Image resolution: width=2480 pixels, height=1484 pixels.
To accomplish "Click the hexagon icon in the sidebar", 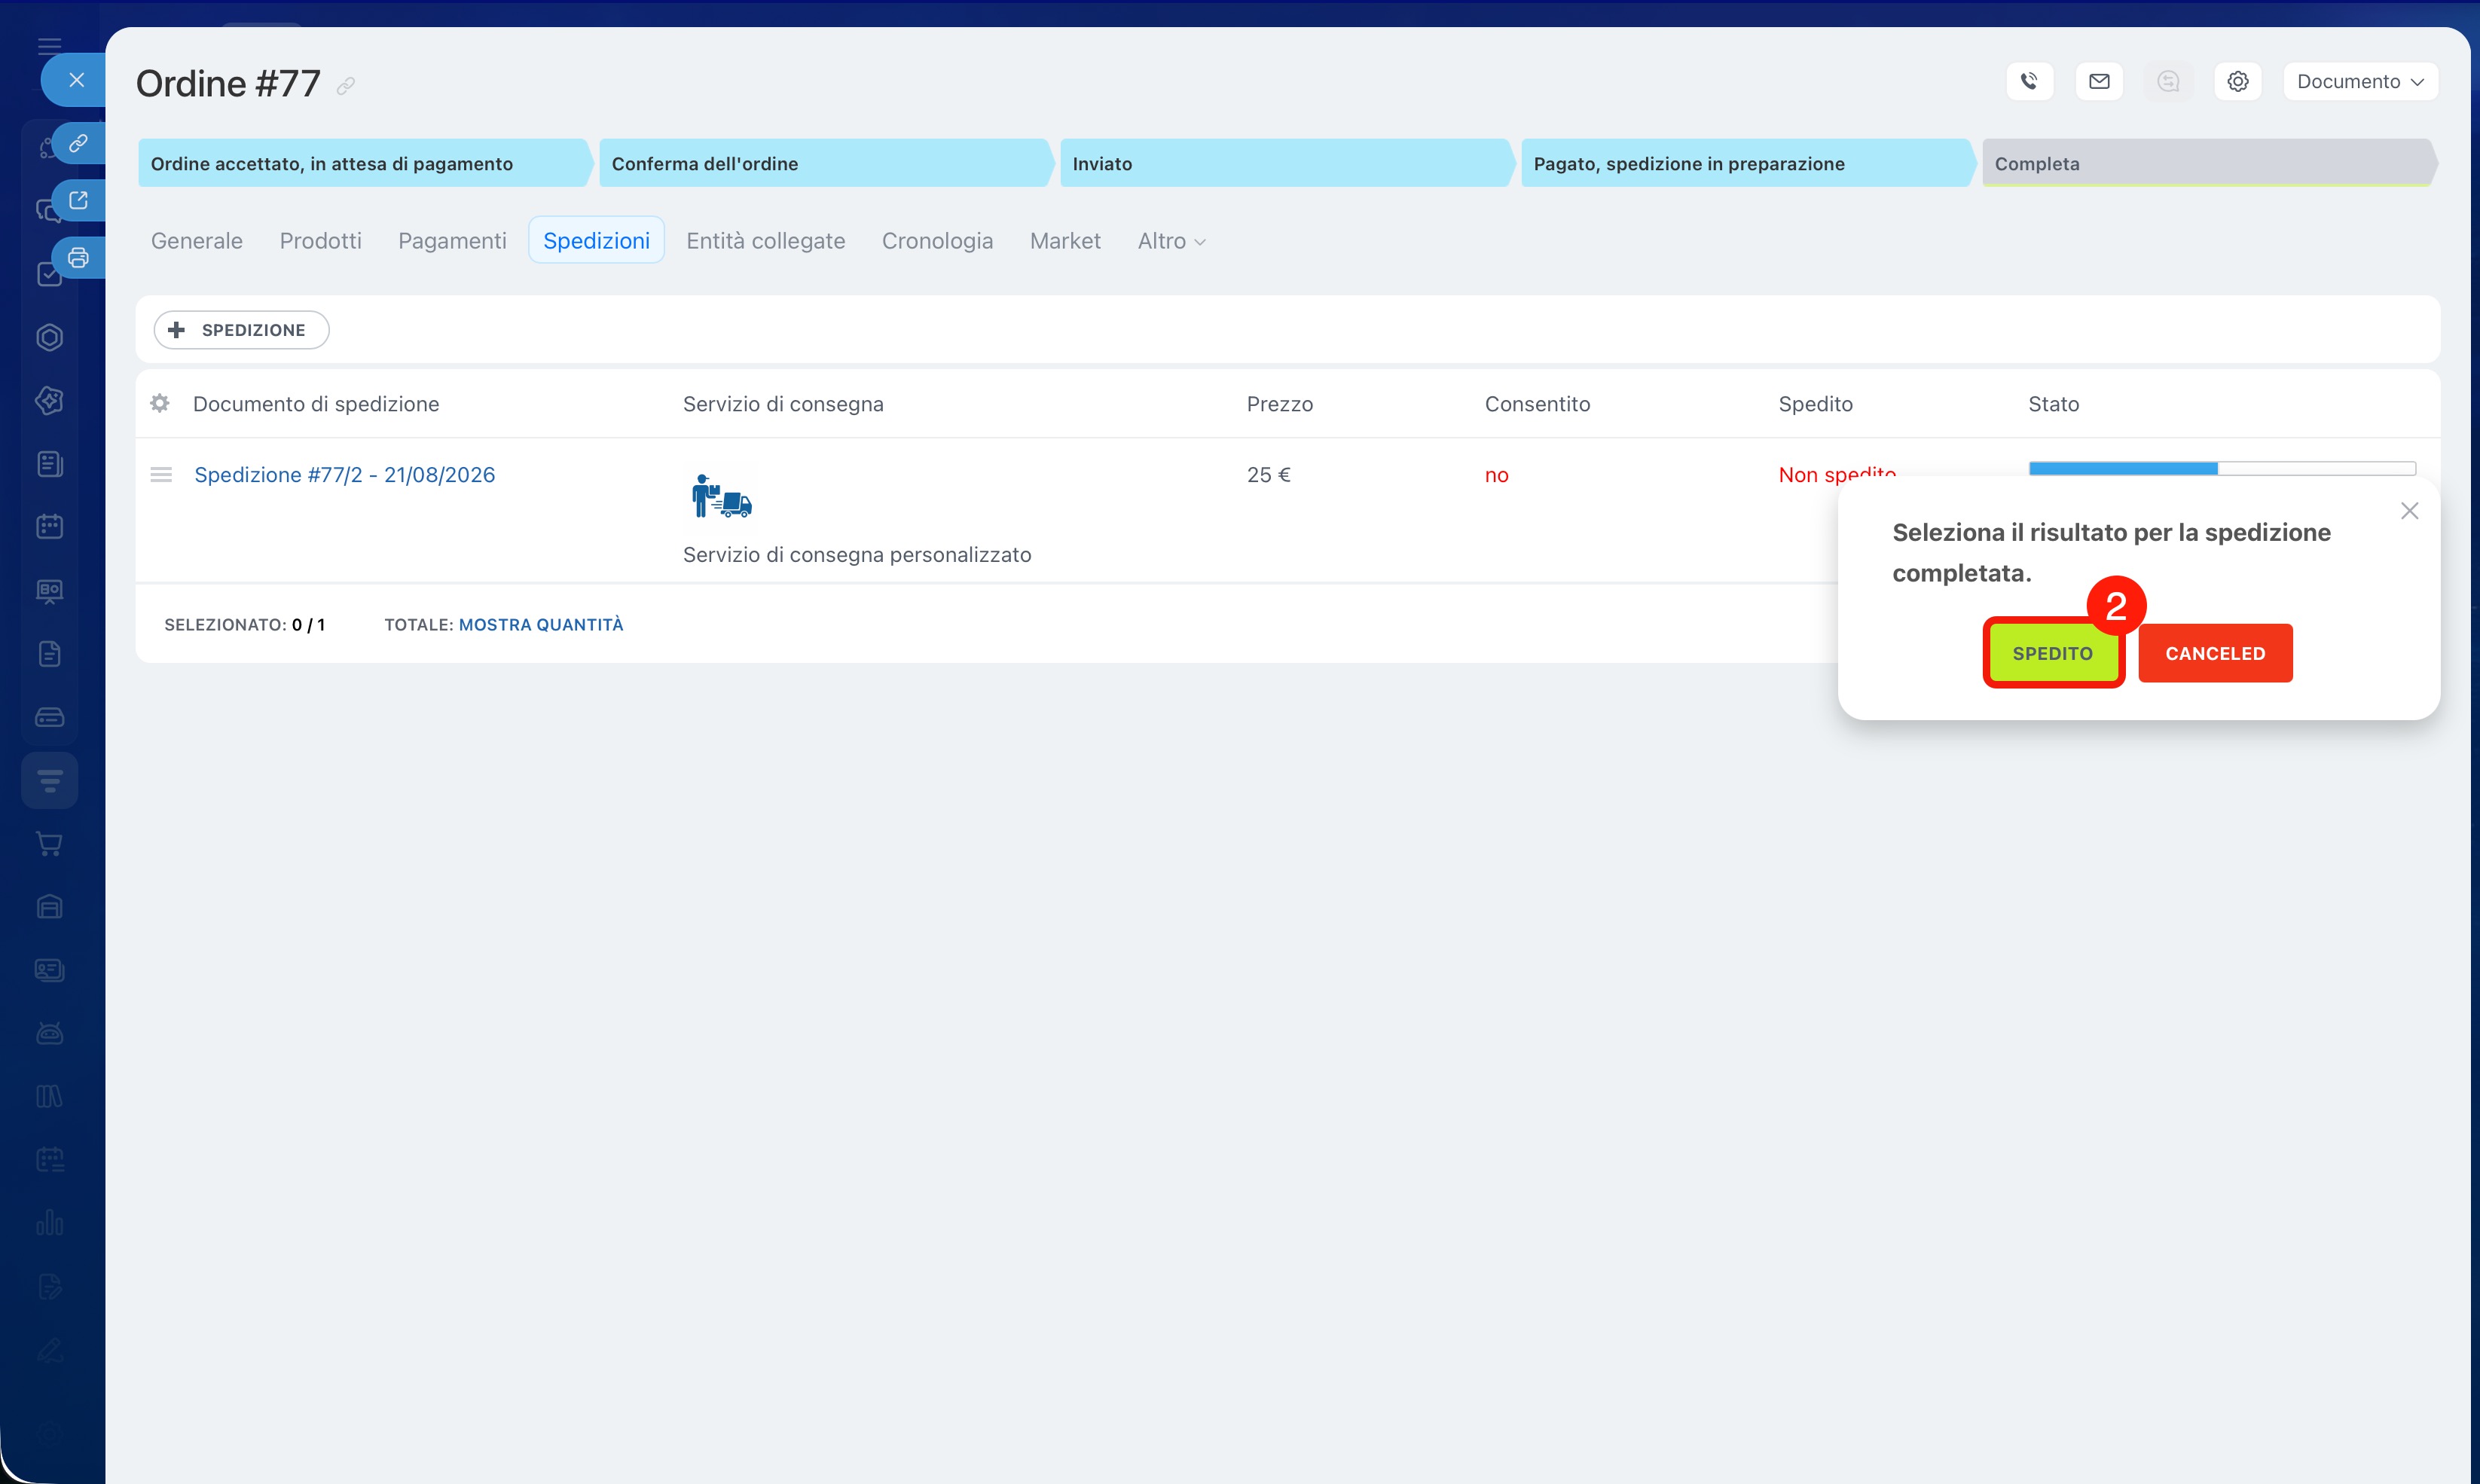I will coord(49,338).
